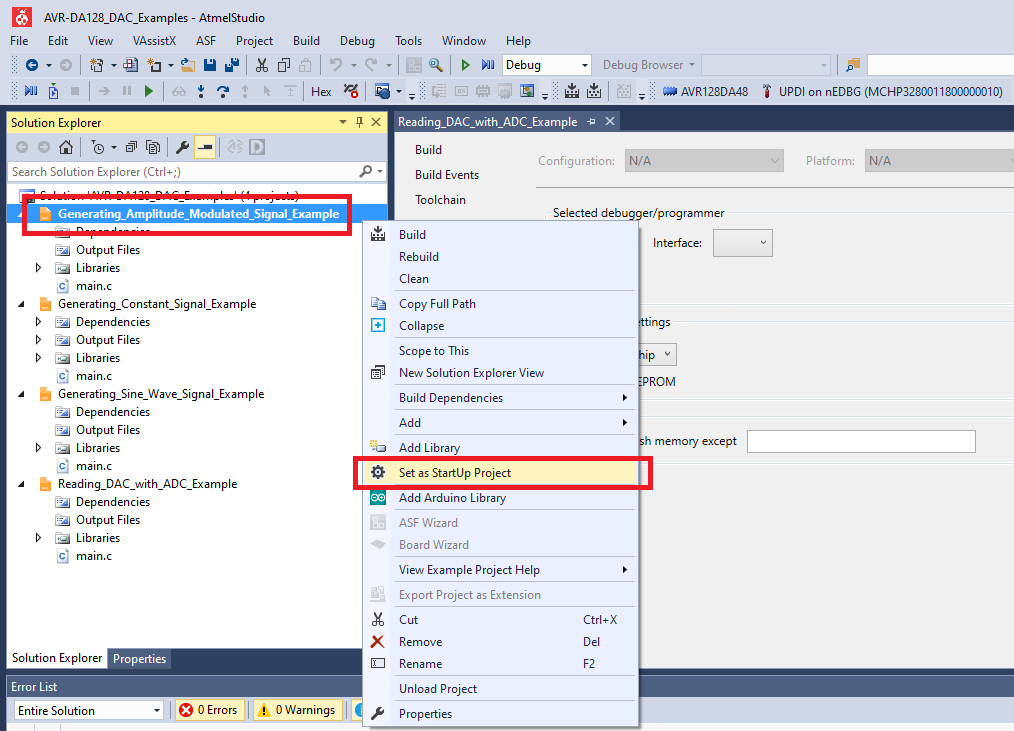
Task: Click AVR128DA48 device chip button
Action: [706, 92]
